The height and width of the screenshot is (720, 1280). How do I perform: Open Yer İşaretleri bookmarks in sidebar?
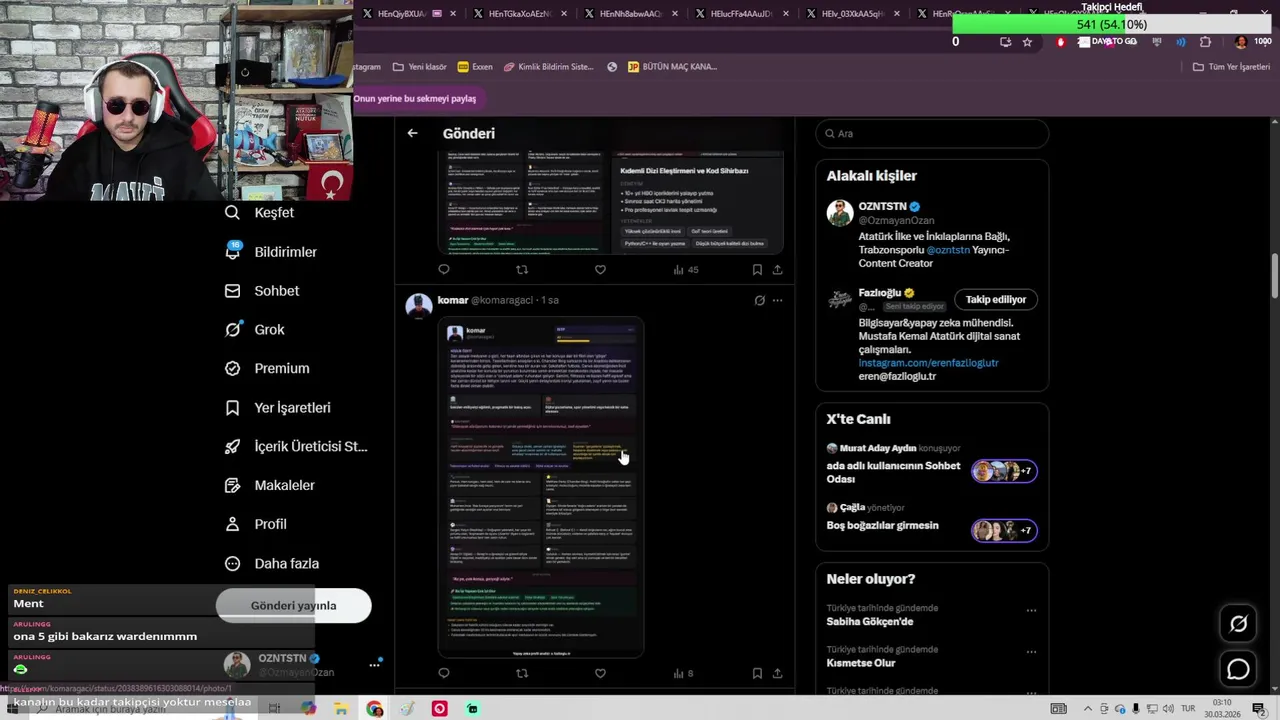278,408
